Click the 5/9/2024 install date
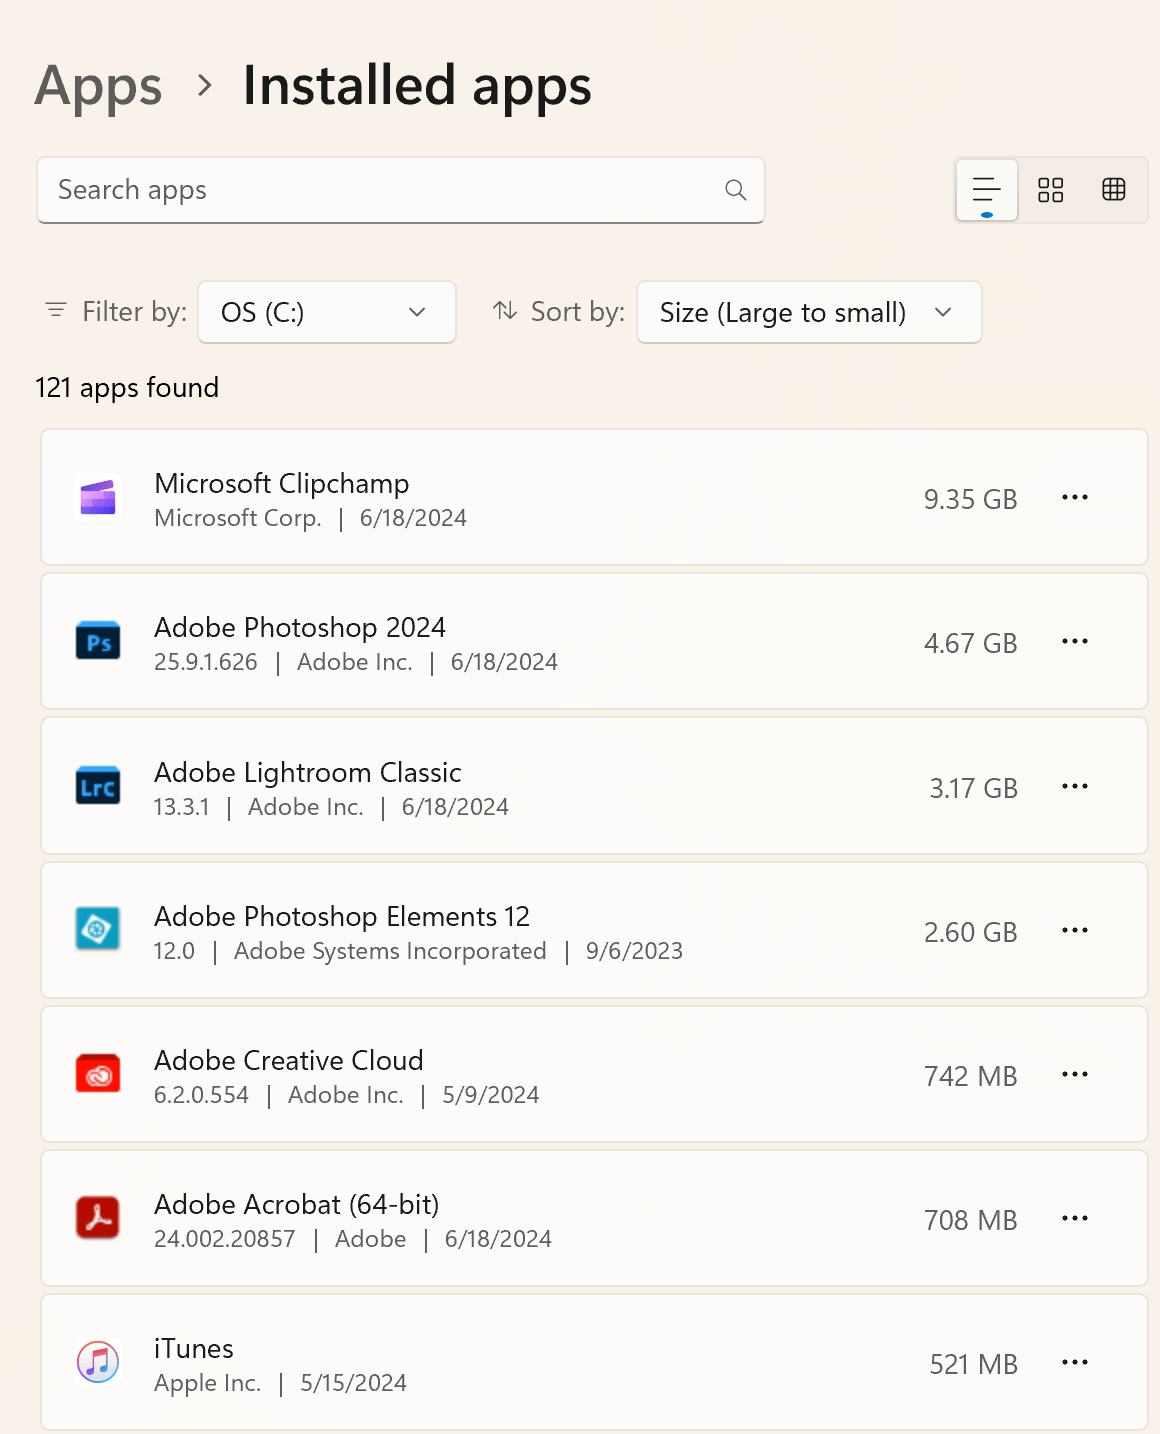This screenshot has height=1434, width=1160. point(490,1095)
